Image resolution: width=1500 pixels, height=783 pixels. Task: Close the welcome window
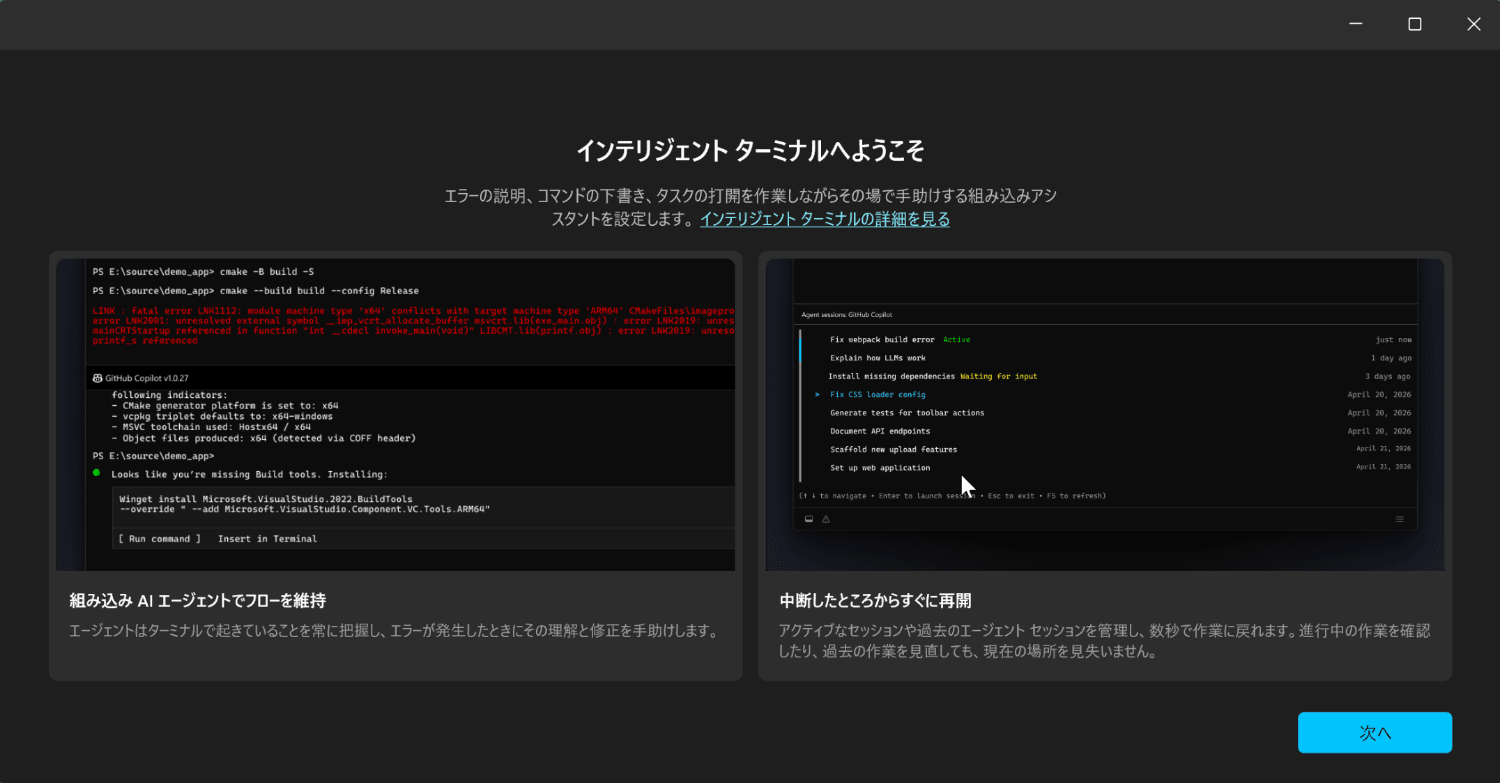click(x=1473, y=24)
